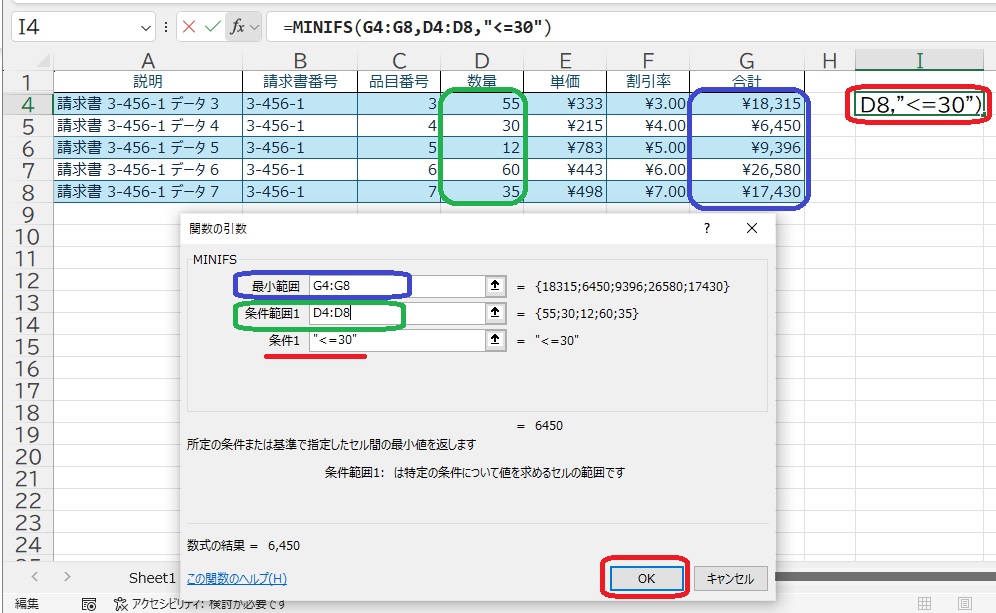Viewport: 996px width, 613px height.
Task: Click the accessibility checker icon in status bar
Action: 121,603
